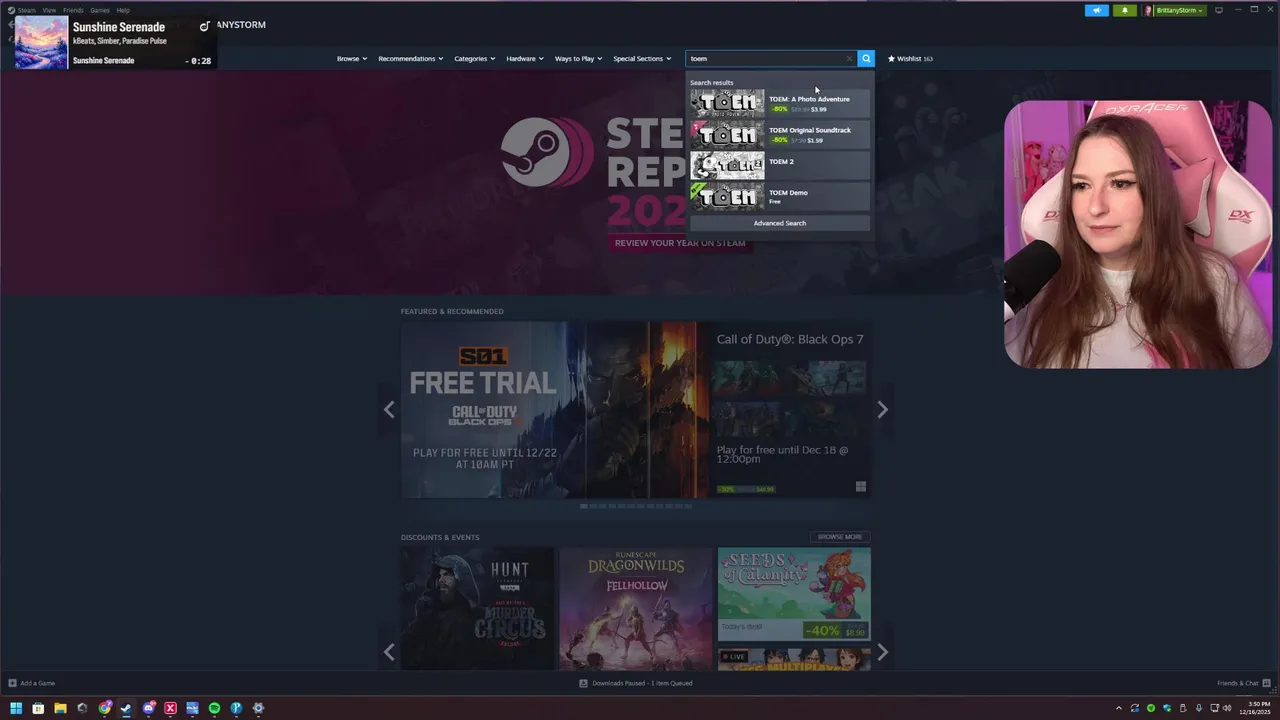This screenshot has height=720, width=1280.
Task: Go to next featured item arrow
Action: pyautogui.click(x=882, y=409)
